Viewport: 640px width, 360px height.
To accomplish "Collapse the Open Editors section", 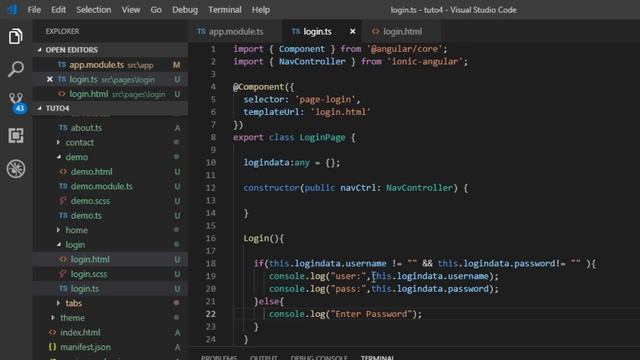I will [40, 50].
